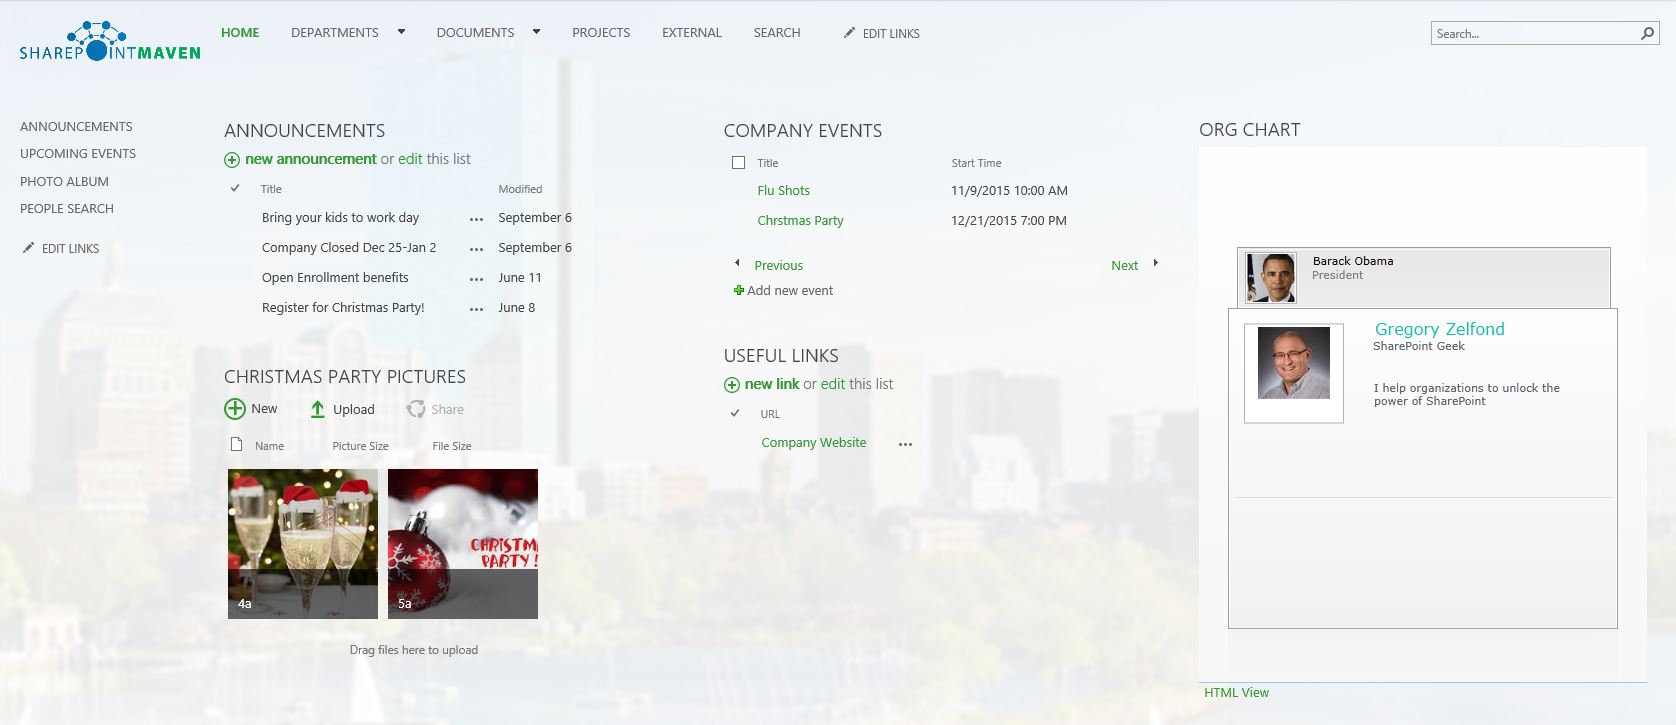Click edit link in Announcements list

pyautogui.click(x=410, y=159)
